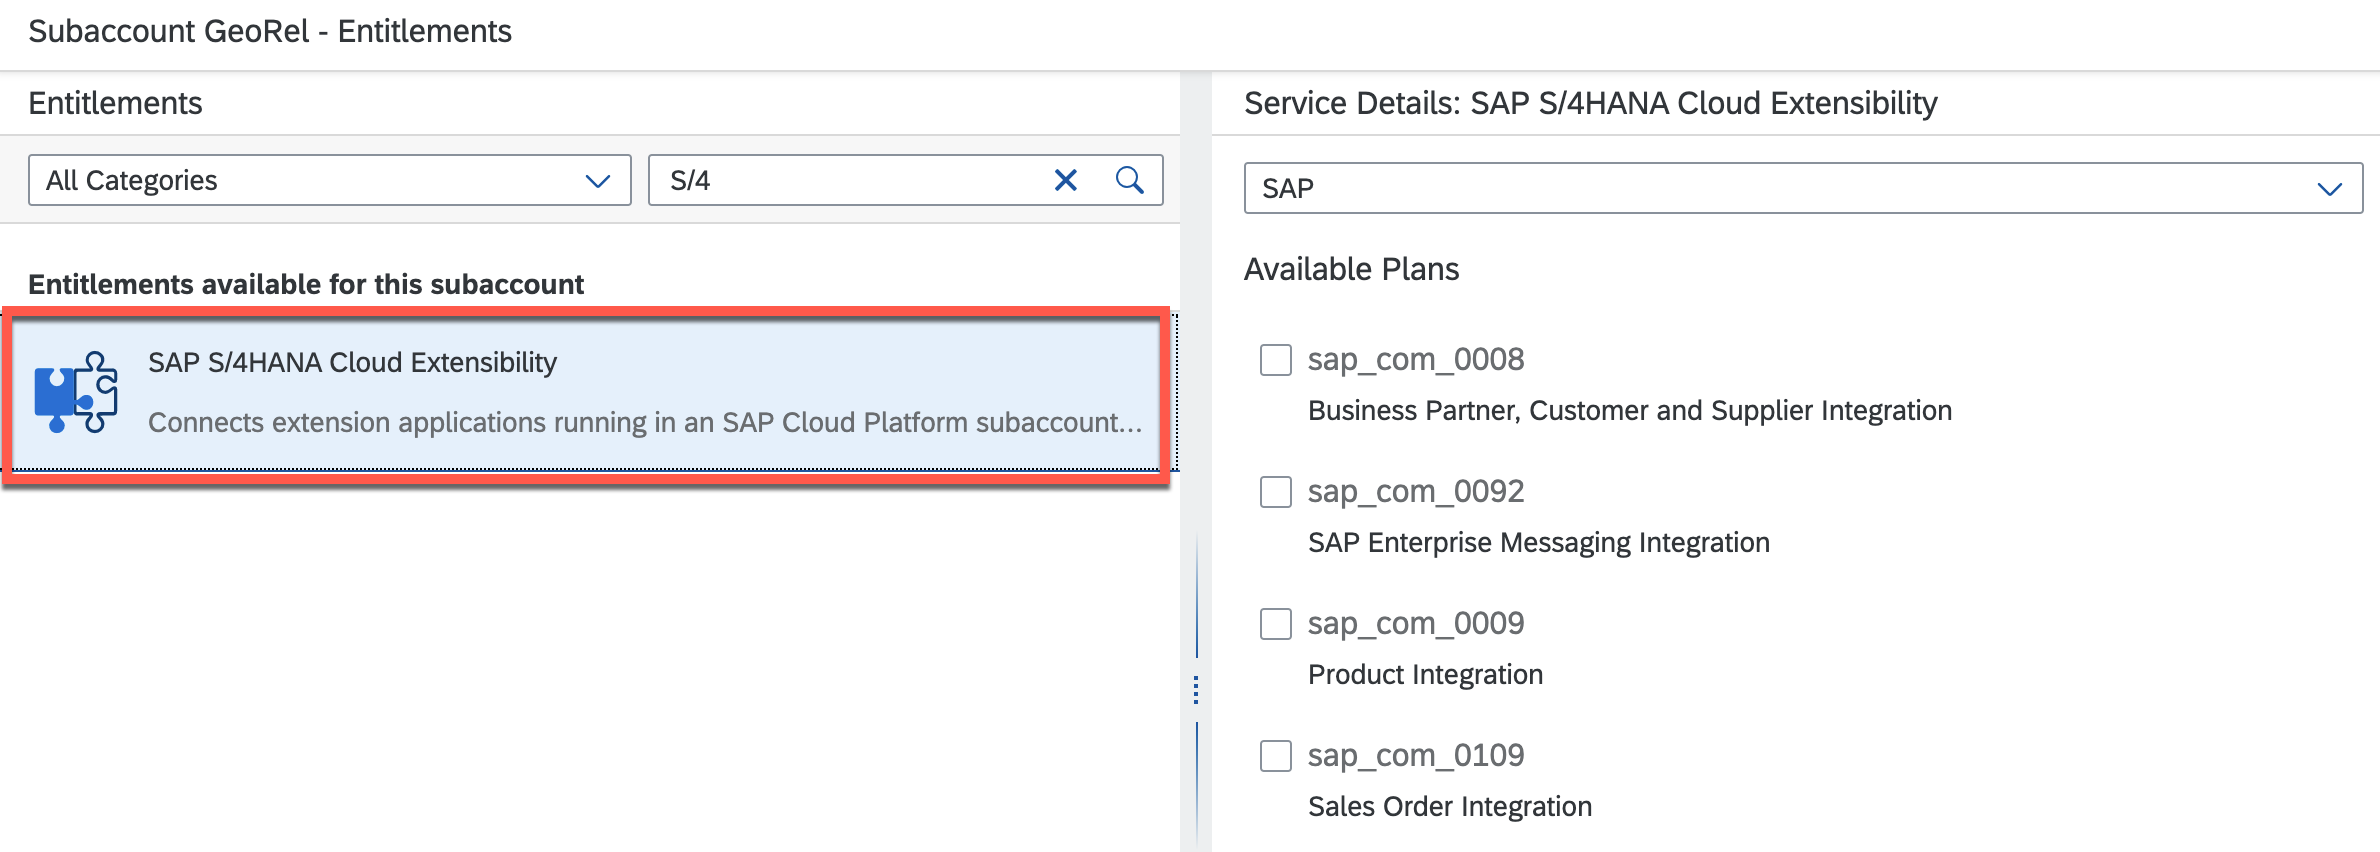The height and width of the screenshot is (852, 2380).
Task: Click sap_com_0092 plan label
Action: (1416, 491)
